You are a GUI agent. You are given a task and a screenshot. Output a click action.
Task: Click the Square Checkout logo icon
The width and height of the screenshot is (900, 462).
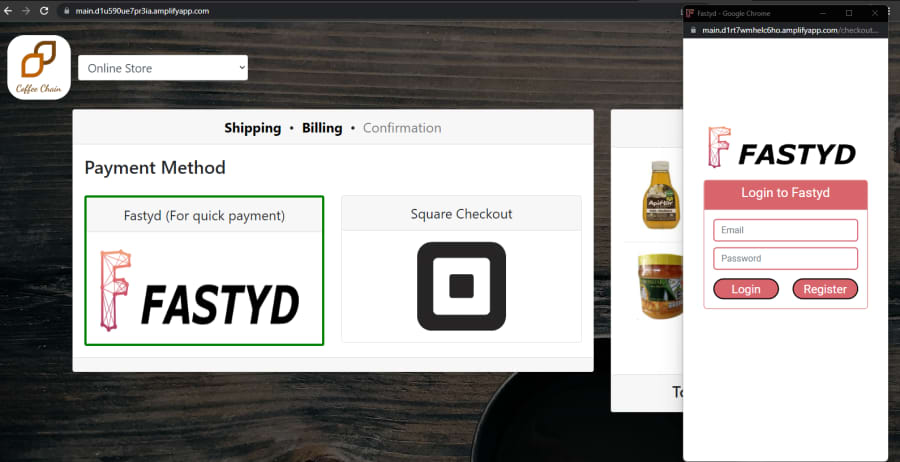point(461,286)
